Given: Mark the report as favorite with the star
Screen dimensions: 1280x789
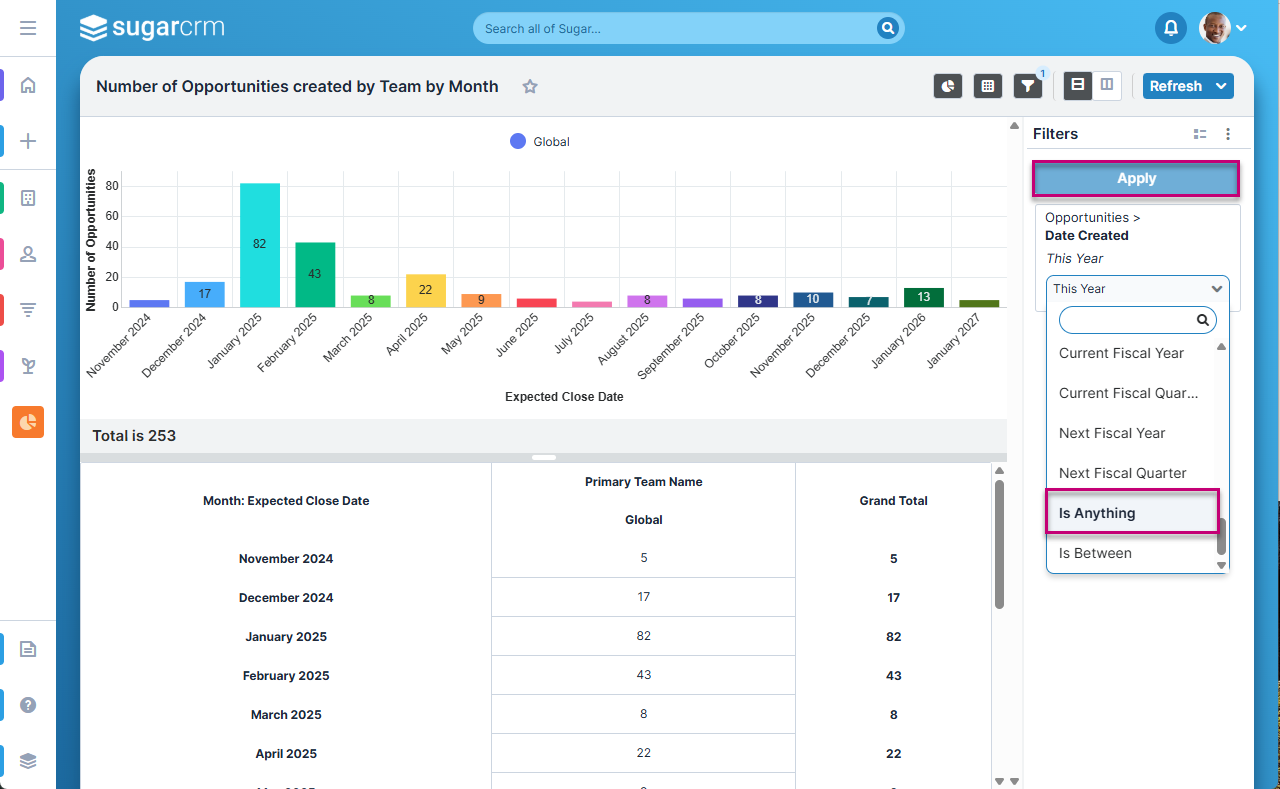Looking at the screenshot, I should tap(530, 87).
